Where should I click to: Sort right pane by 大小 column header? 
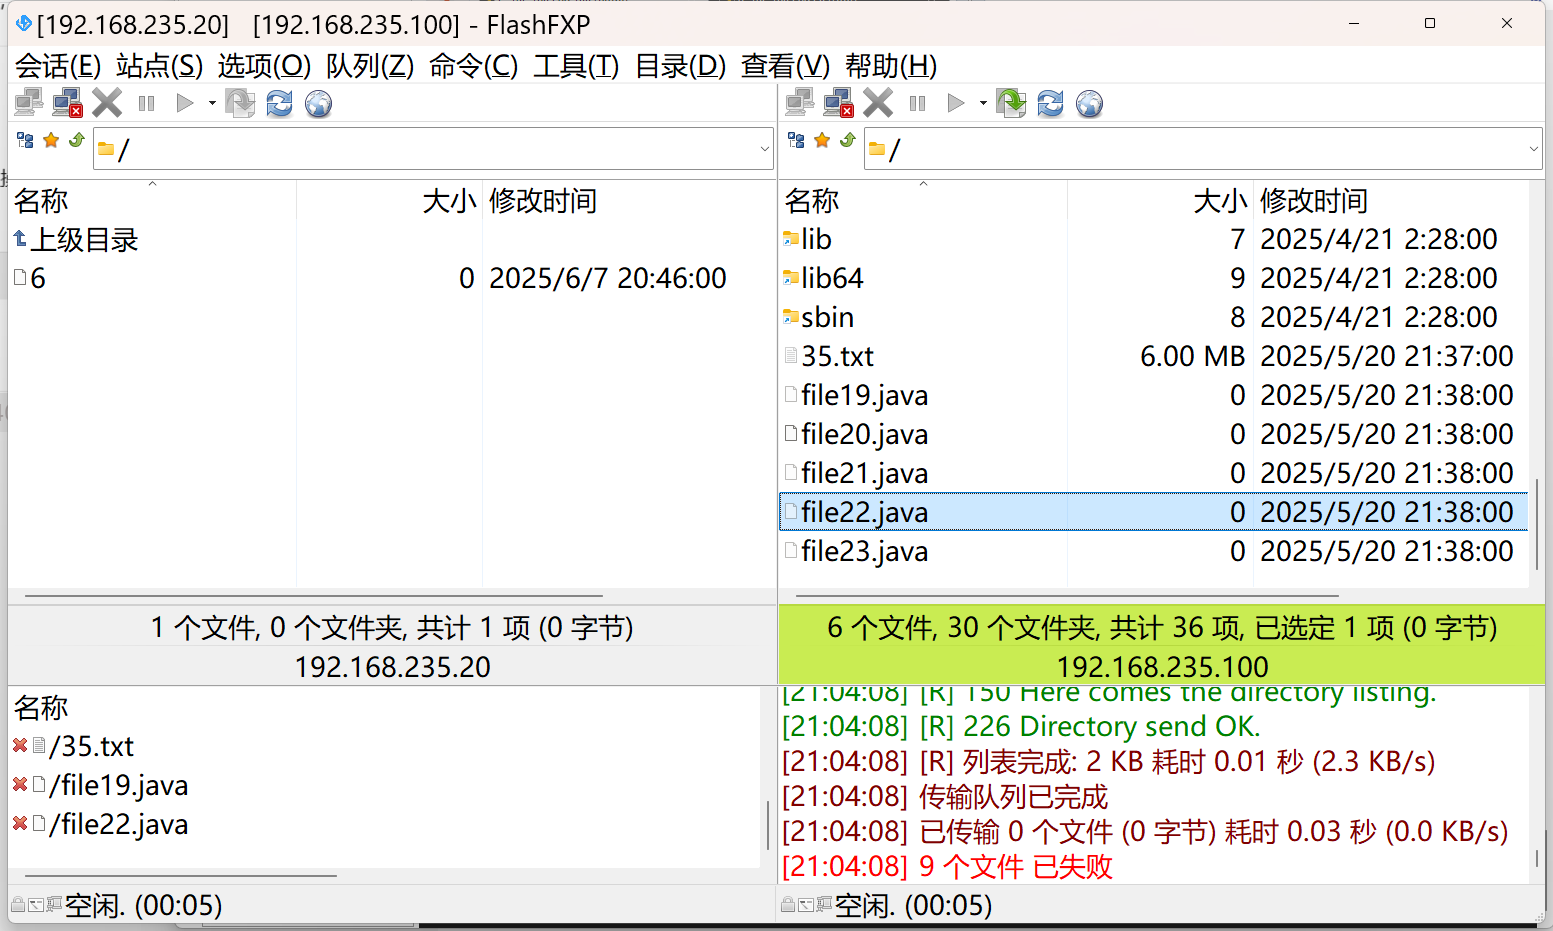(1160, 201)
